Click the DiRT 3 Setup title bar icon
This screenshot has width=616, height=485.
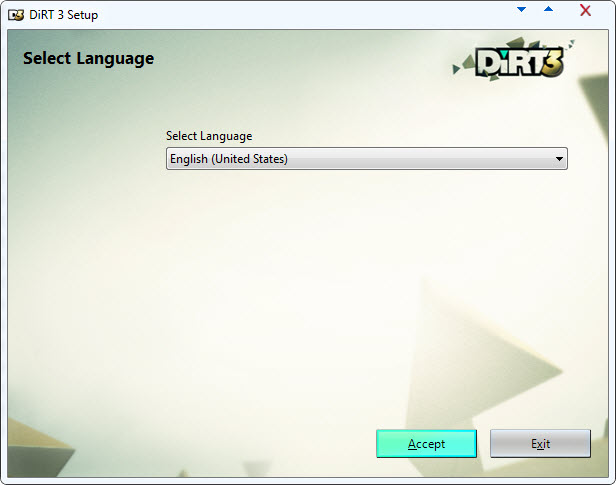click(x=16, y=15)
